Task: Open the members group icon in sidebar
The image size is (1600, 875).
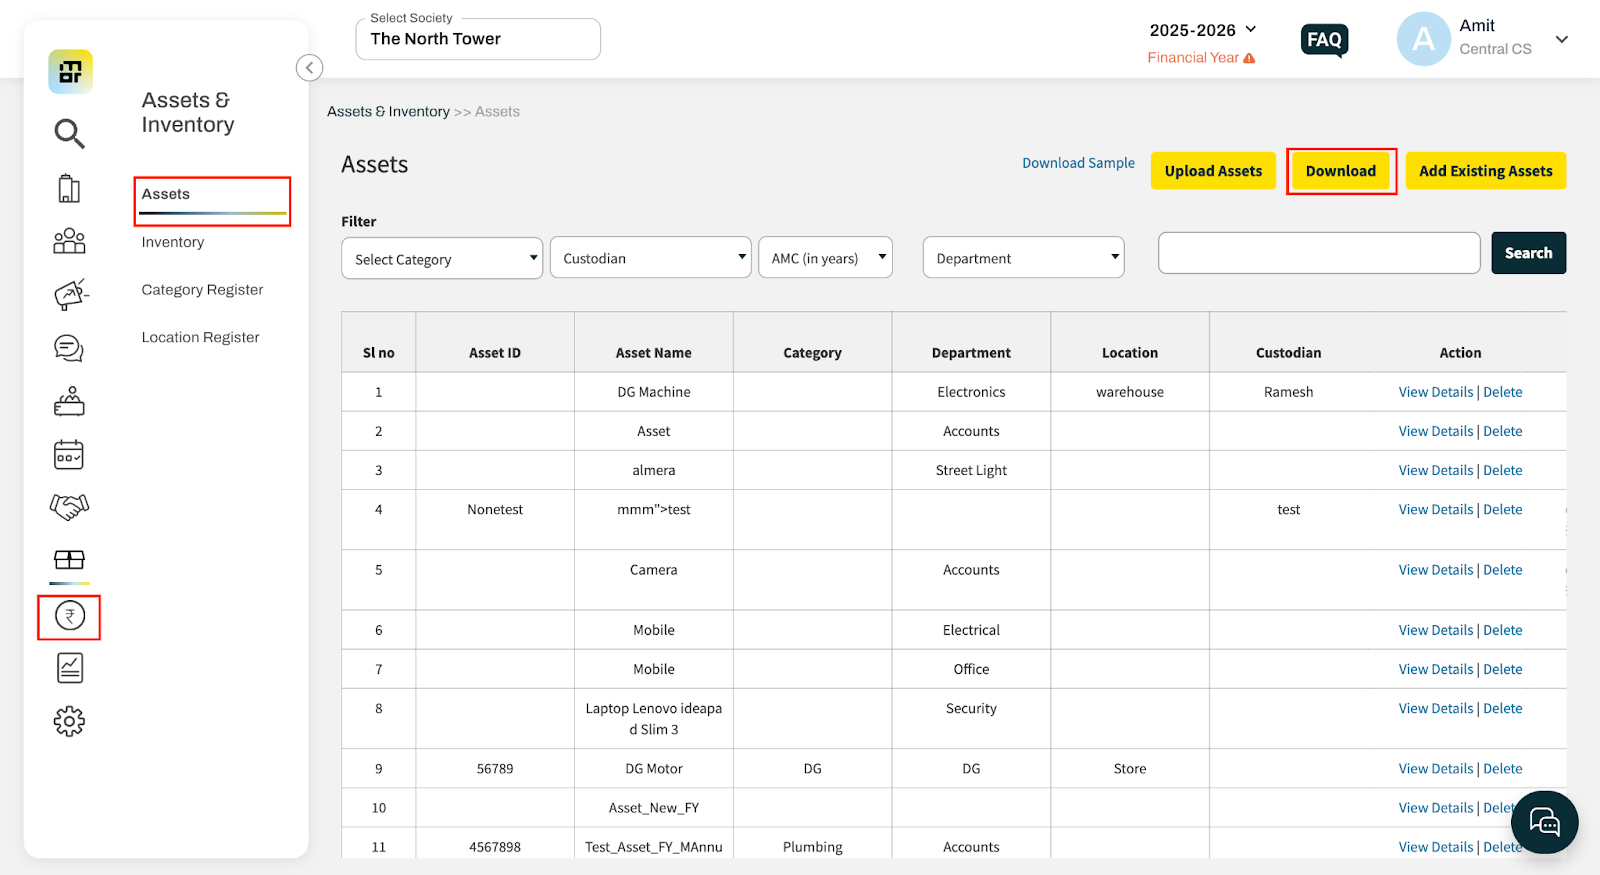Action: pos(69,241)
